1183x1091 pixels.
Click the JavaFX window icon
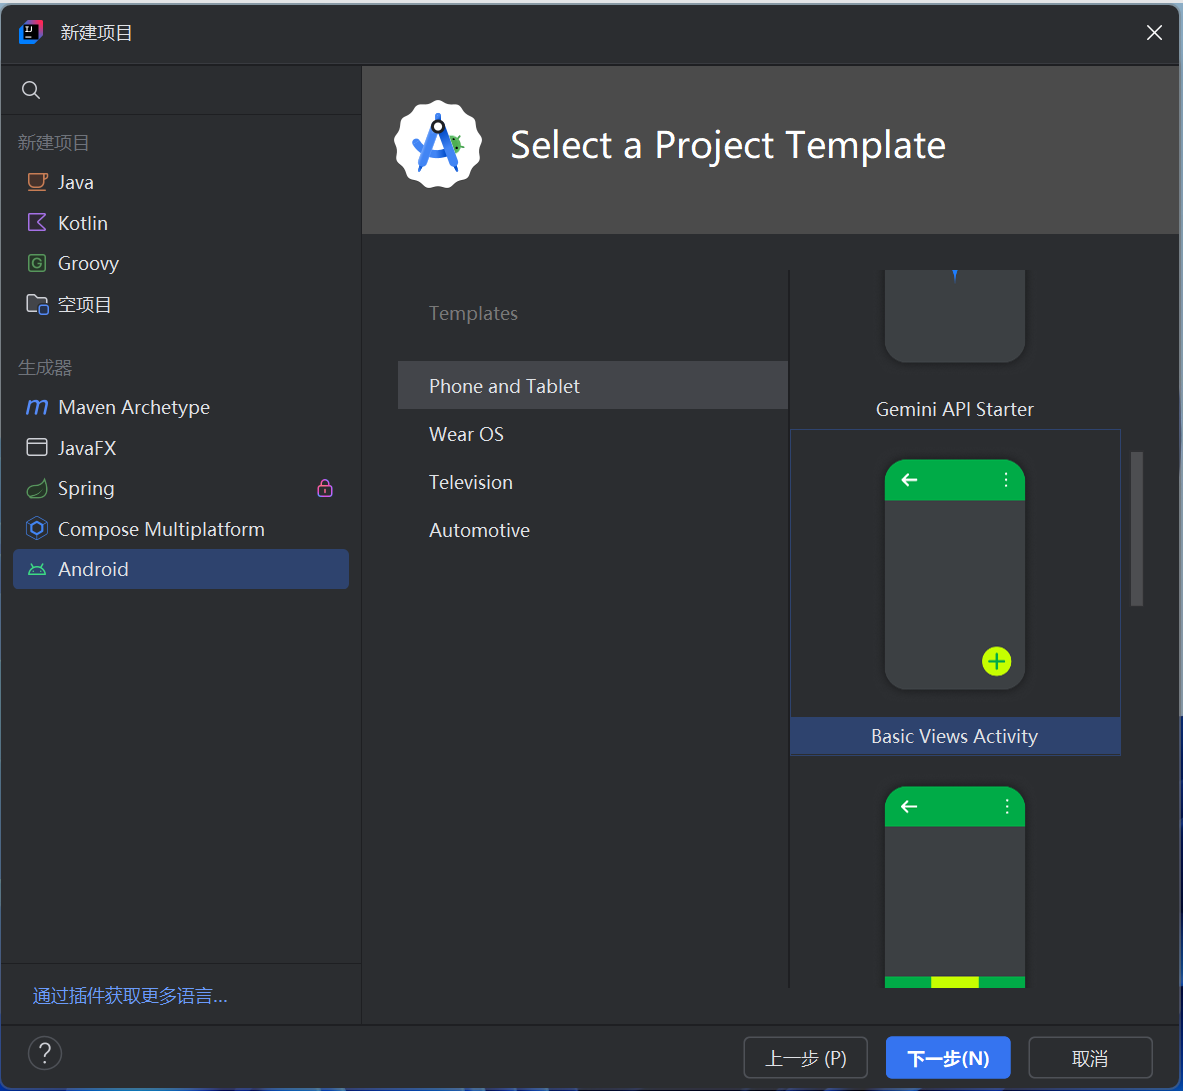point(37,447)
